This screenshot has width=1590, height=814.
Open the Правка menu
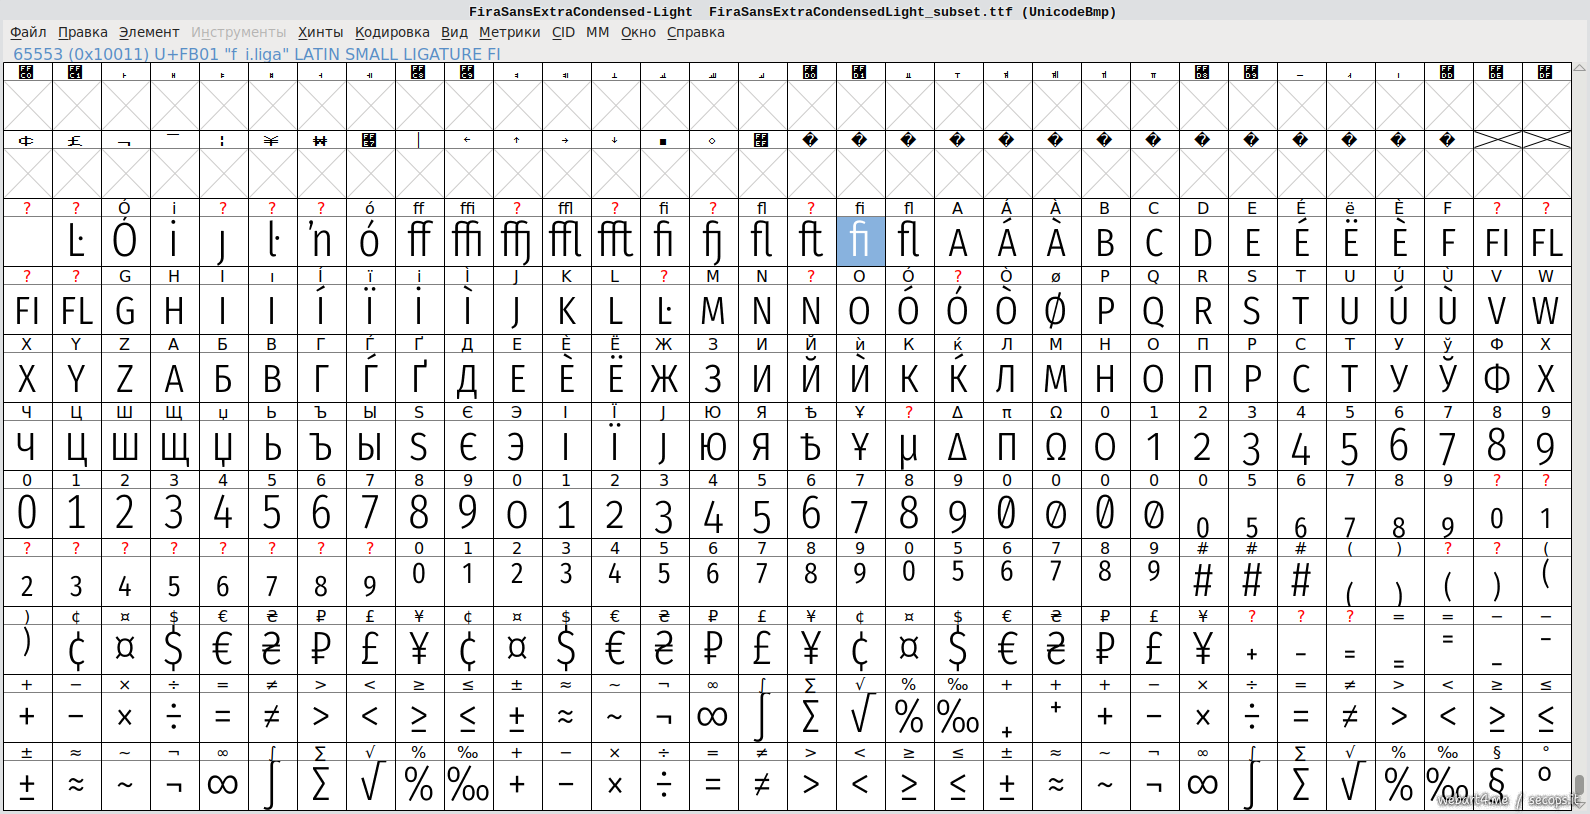coord(82,32)
